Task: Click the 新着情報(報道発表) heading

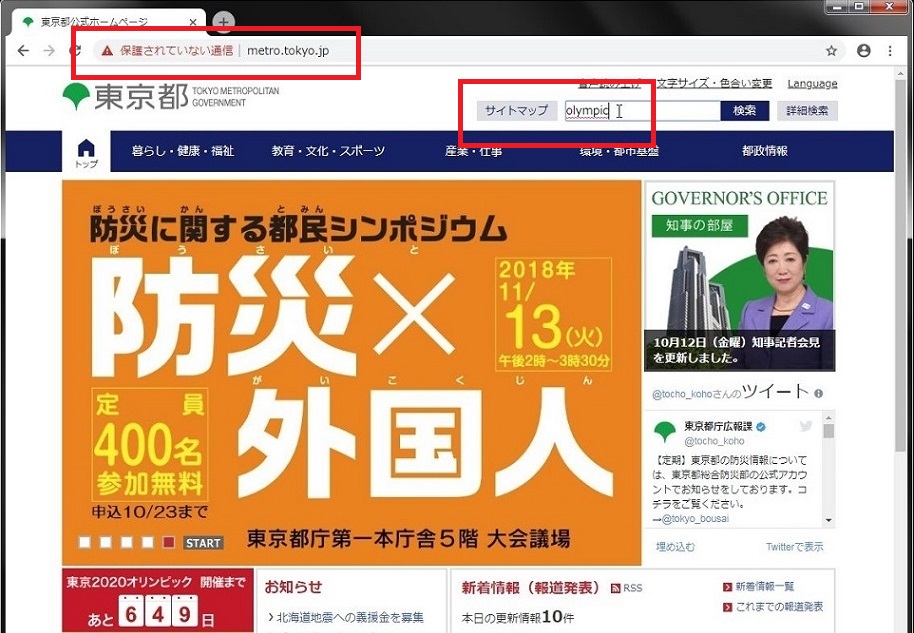Action: click(530, 588)
